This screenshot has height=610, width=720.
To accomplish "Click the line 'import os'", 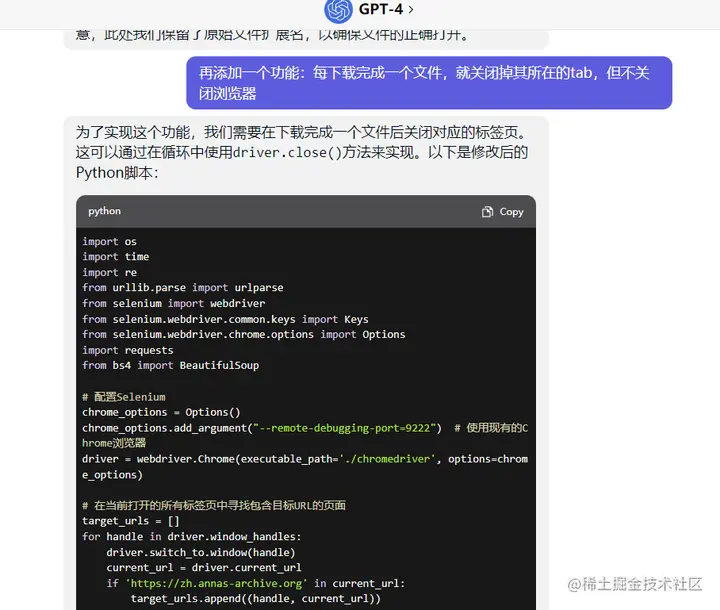I will click(109, 242).
